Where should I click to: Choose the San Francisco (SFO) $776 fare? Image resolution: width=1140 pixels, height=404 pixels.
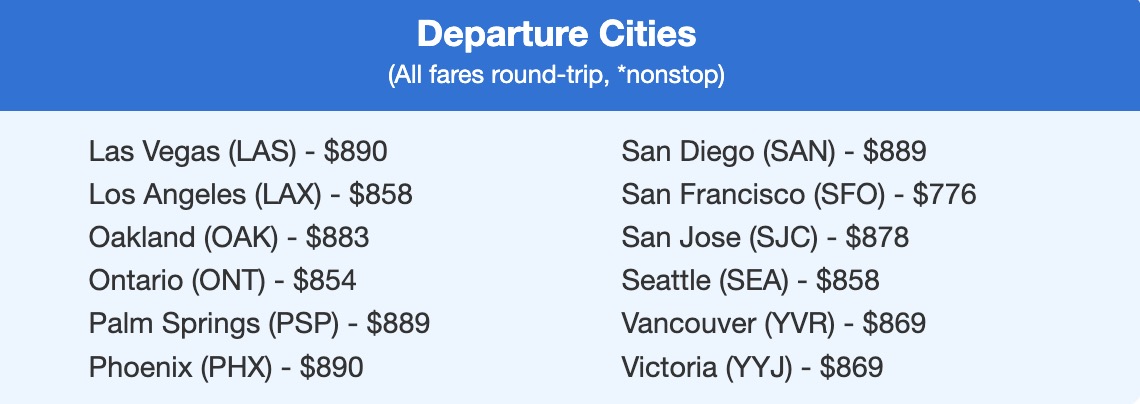pyautogui.click(x=798, y=195)
